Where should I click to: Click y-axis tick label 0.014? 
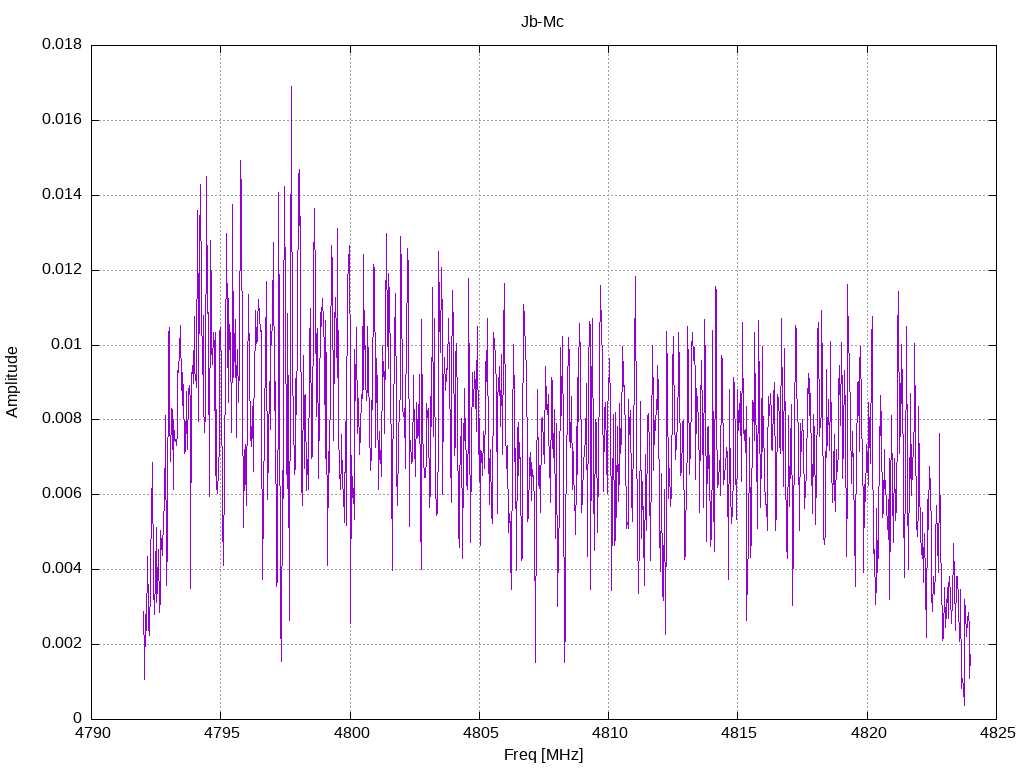coord(62,194)
